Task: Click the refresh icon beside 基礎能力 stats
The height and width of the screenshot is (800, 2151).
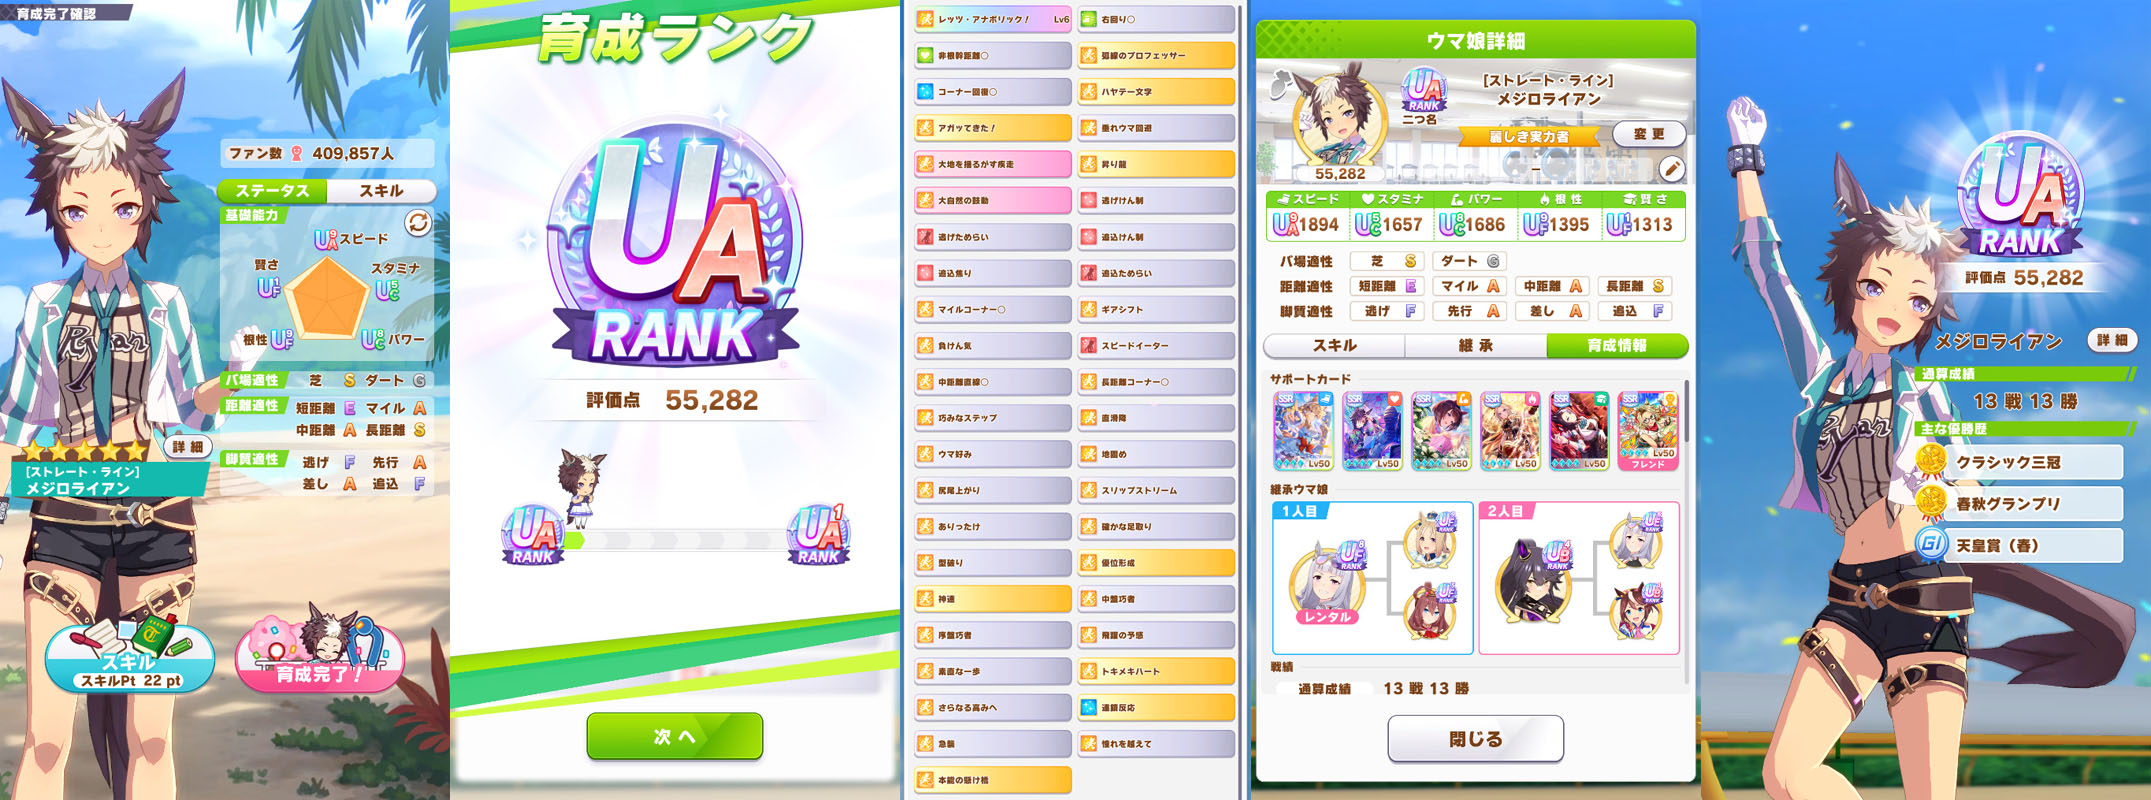Action: tap(418, 223)
